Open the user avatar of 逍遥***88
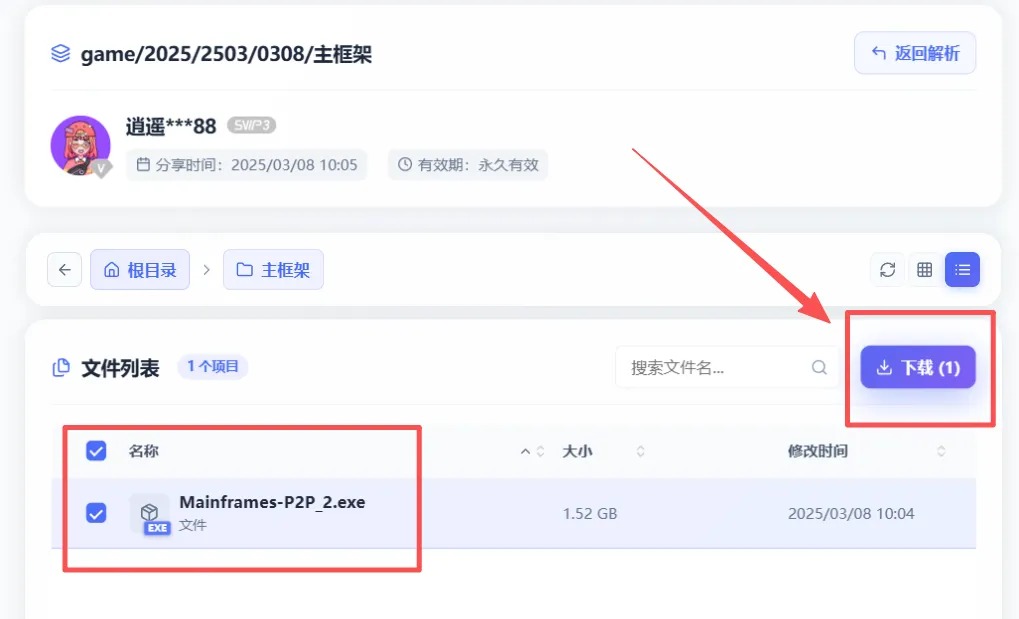 81,146
